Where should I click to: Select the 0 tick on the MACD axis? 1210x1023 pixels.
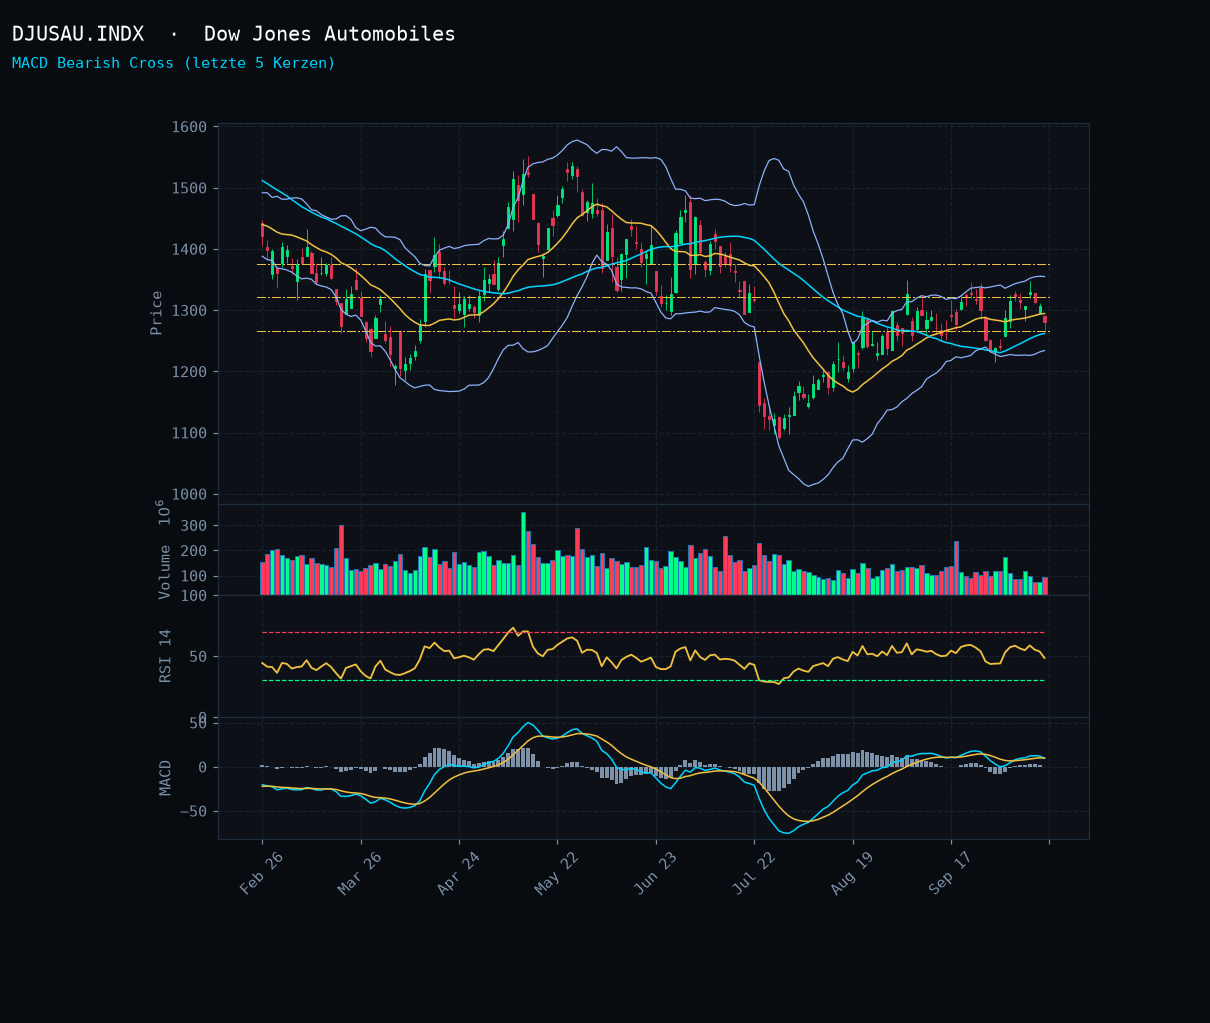[x=202, y=767]
